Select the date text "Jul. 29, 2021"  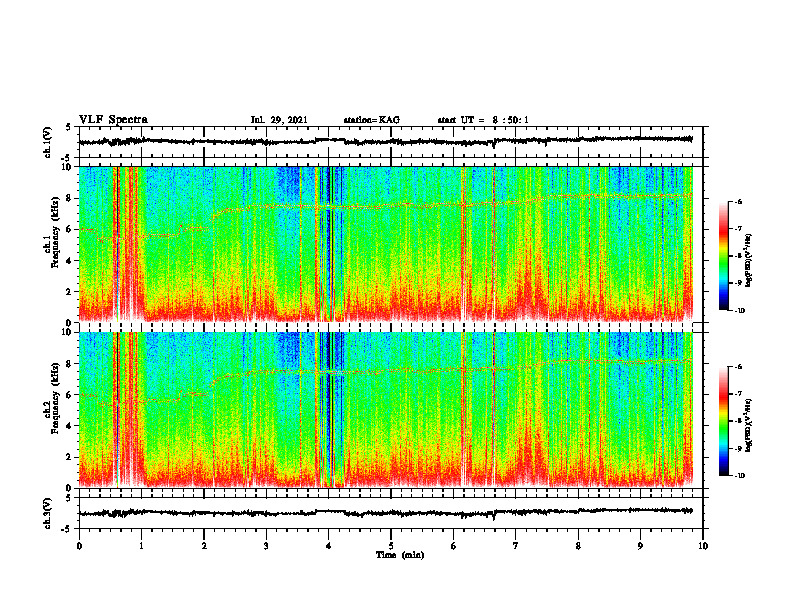[279, 120]
